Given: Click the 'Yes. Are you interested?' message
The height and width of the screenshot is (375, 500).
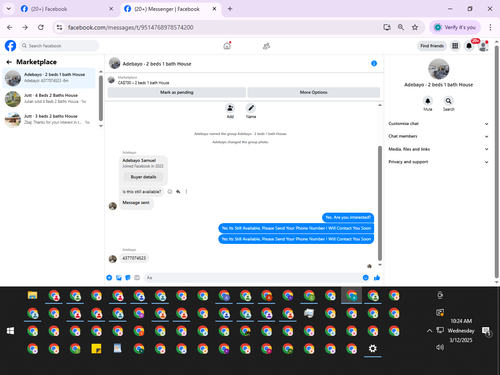Looking at the screenshot, I should pyautogui.click(x=348, y=217).
